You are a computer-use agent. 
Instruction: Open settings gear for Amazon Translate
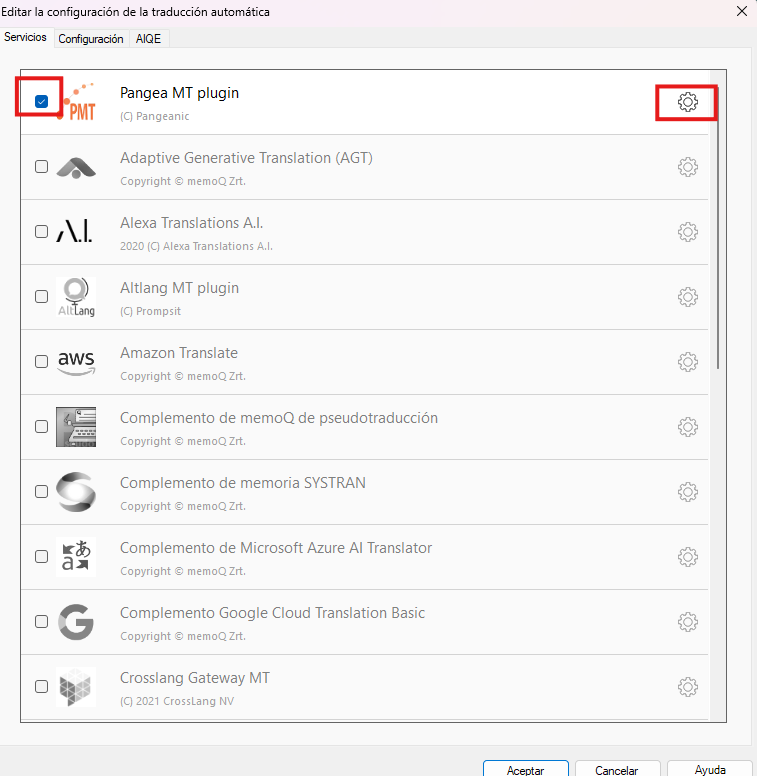click(x=687, y=362)
